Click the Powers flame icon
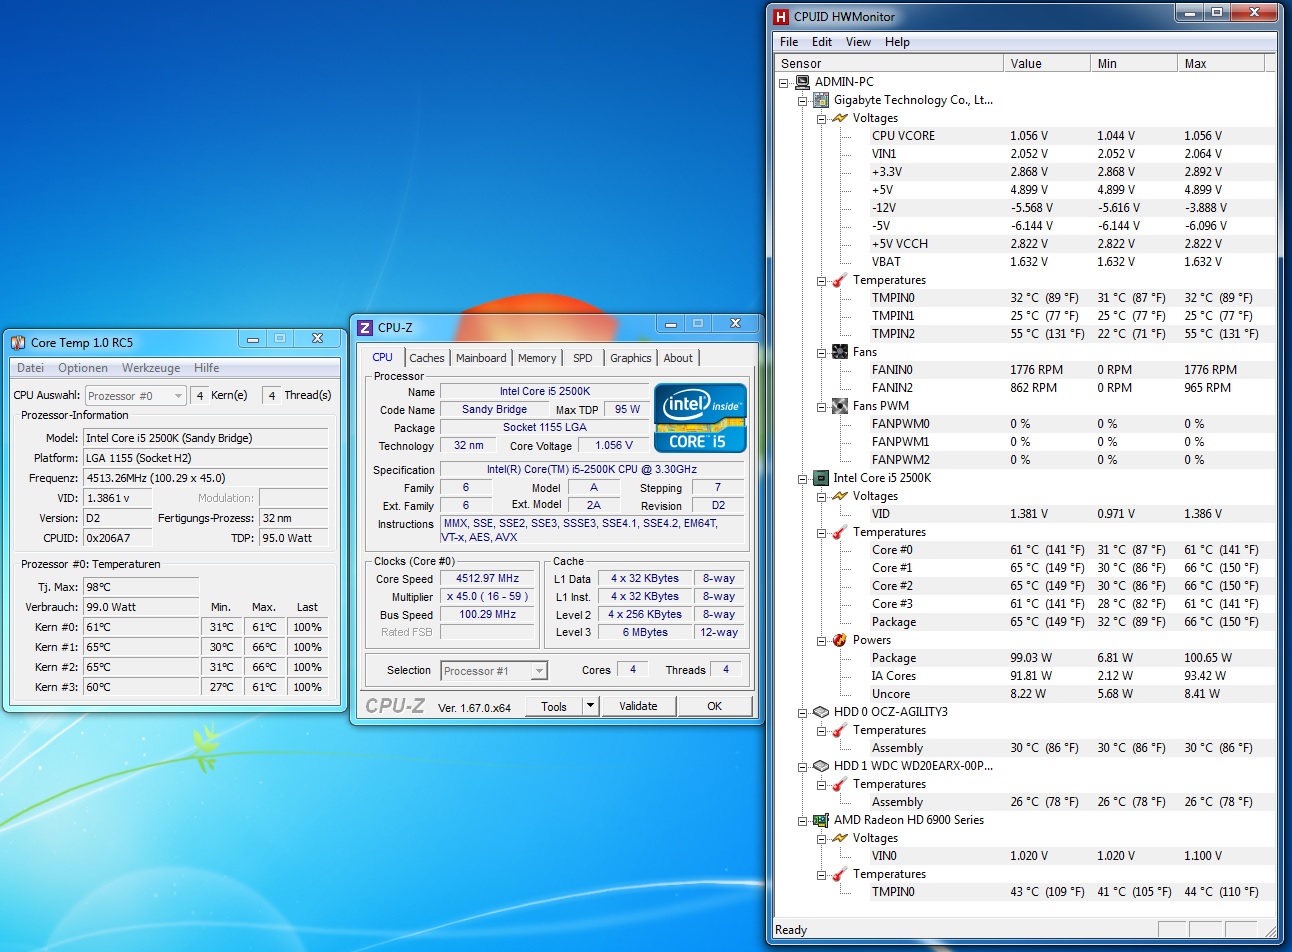The width and height of the screenshot is (1292, 952). 839,640
